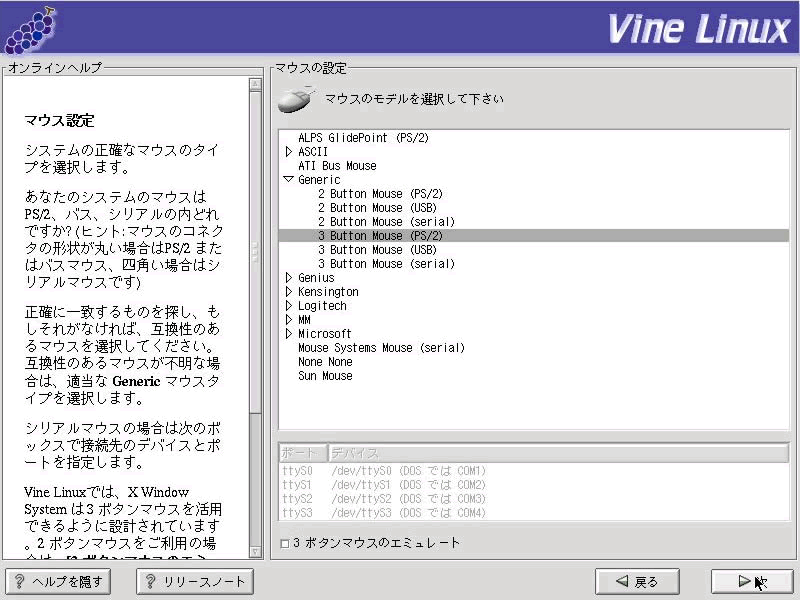Expand the Genius mouse group

pyautogui.click(x=289, y=278)
